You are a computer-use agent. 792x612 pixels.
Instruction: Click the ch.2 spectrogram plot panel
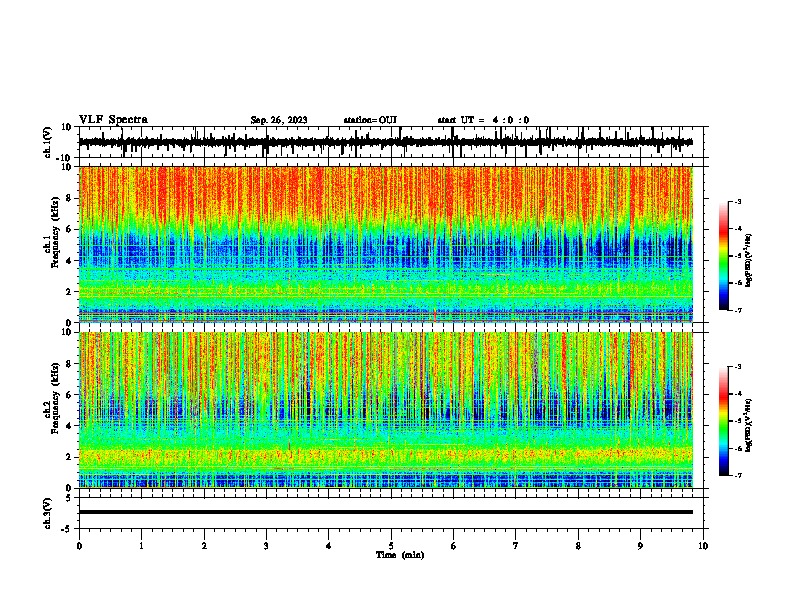click(385, 410)
